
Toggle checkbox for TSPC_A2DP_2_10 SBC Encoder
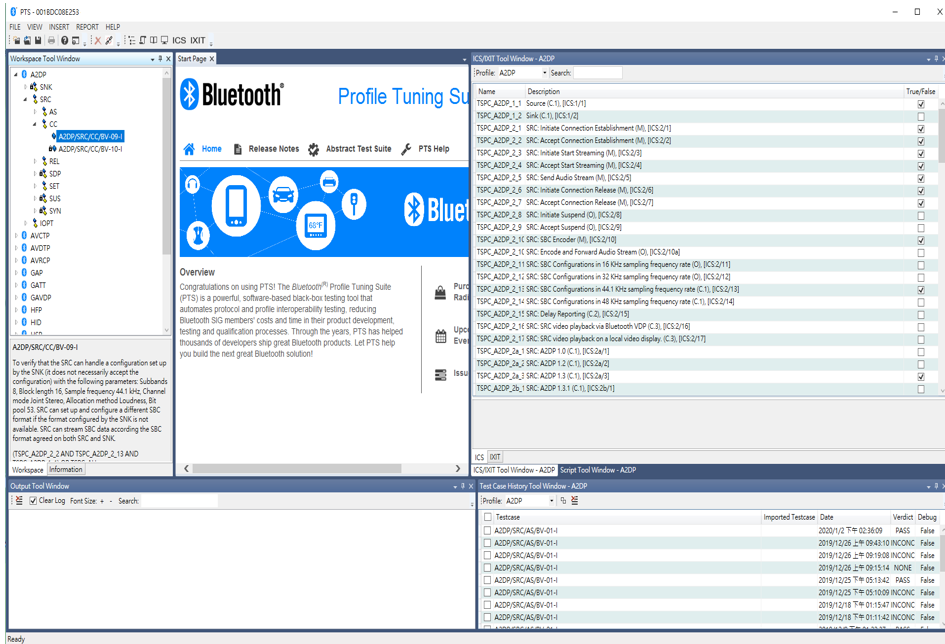click(921, 240)
